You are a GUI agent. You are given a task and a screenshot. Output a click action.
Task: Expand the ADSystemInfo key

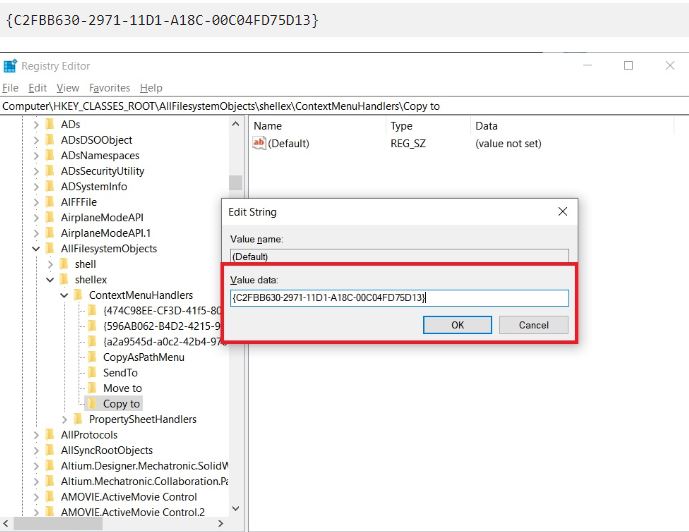click(36, 187)
